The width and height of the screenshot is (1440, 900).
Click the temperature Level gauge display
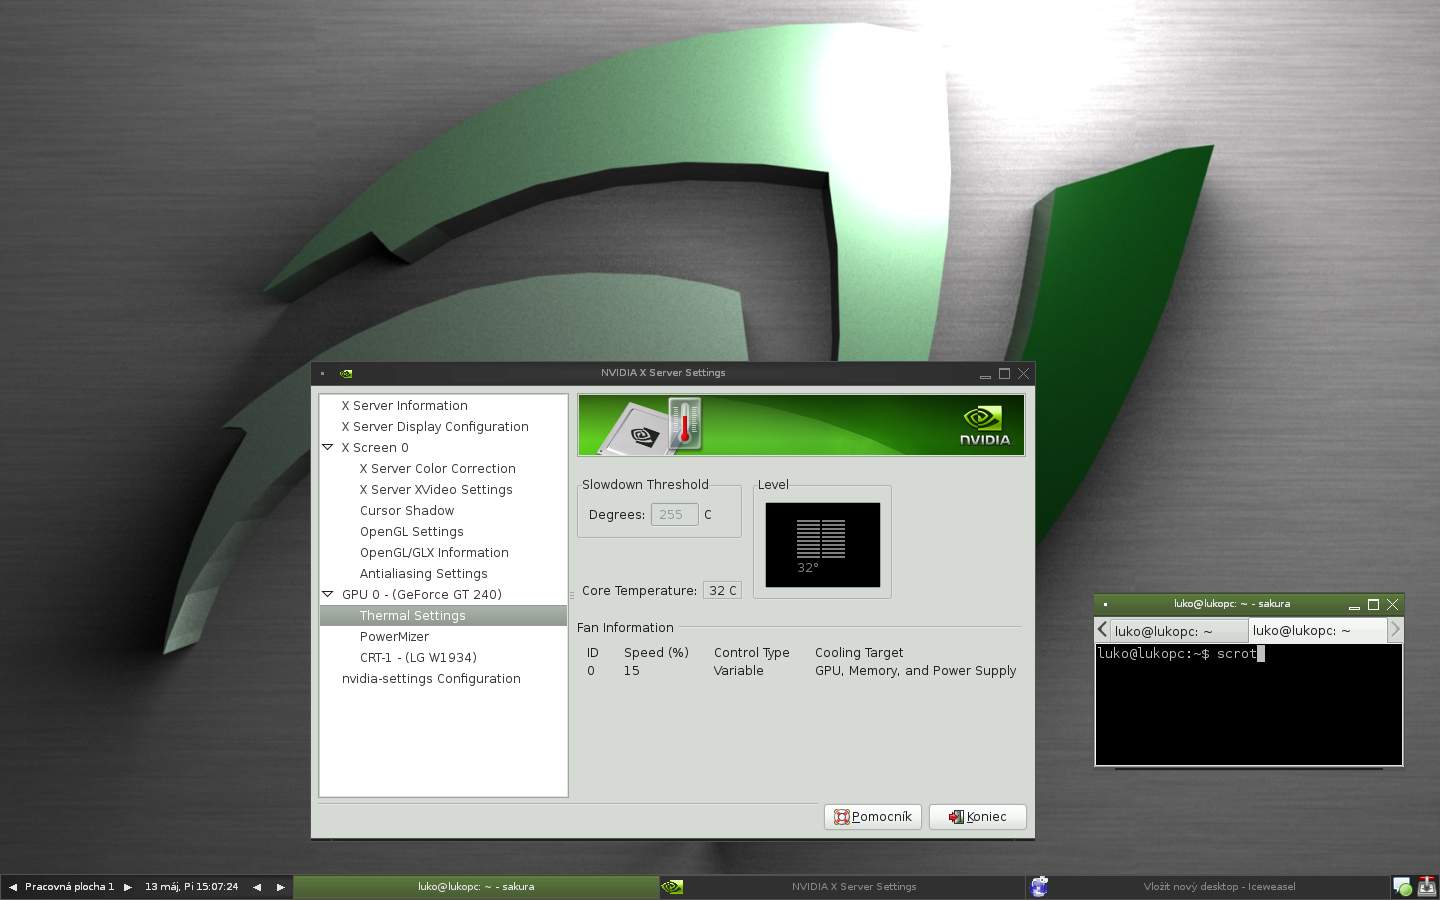pos(823,545)
